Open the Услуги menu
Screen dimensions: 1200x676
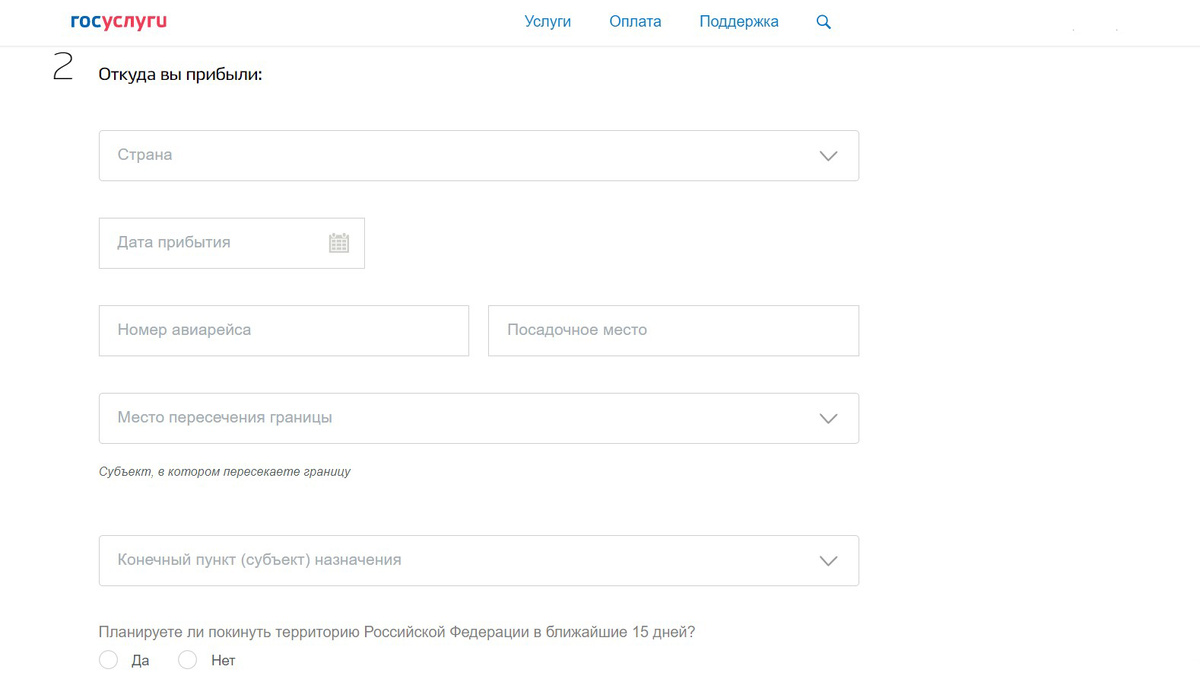548,22
